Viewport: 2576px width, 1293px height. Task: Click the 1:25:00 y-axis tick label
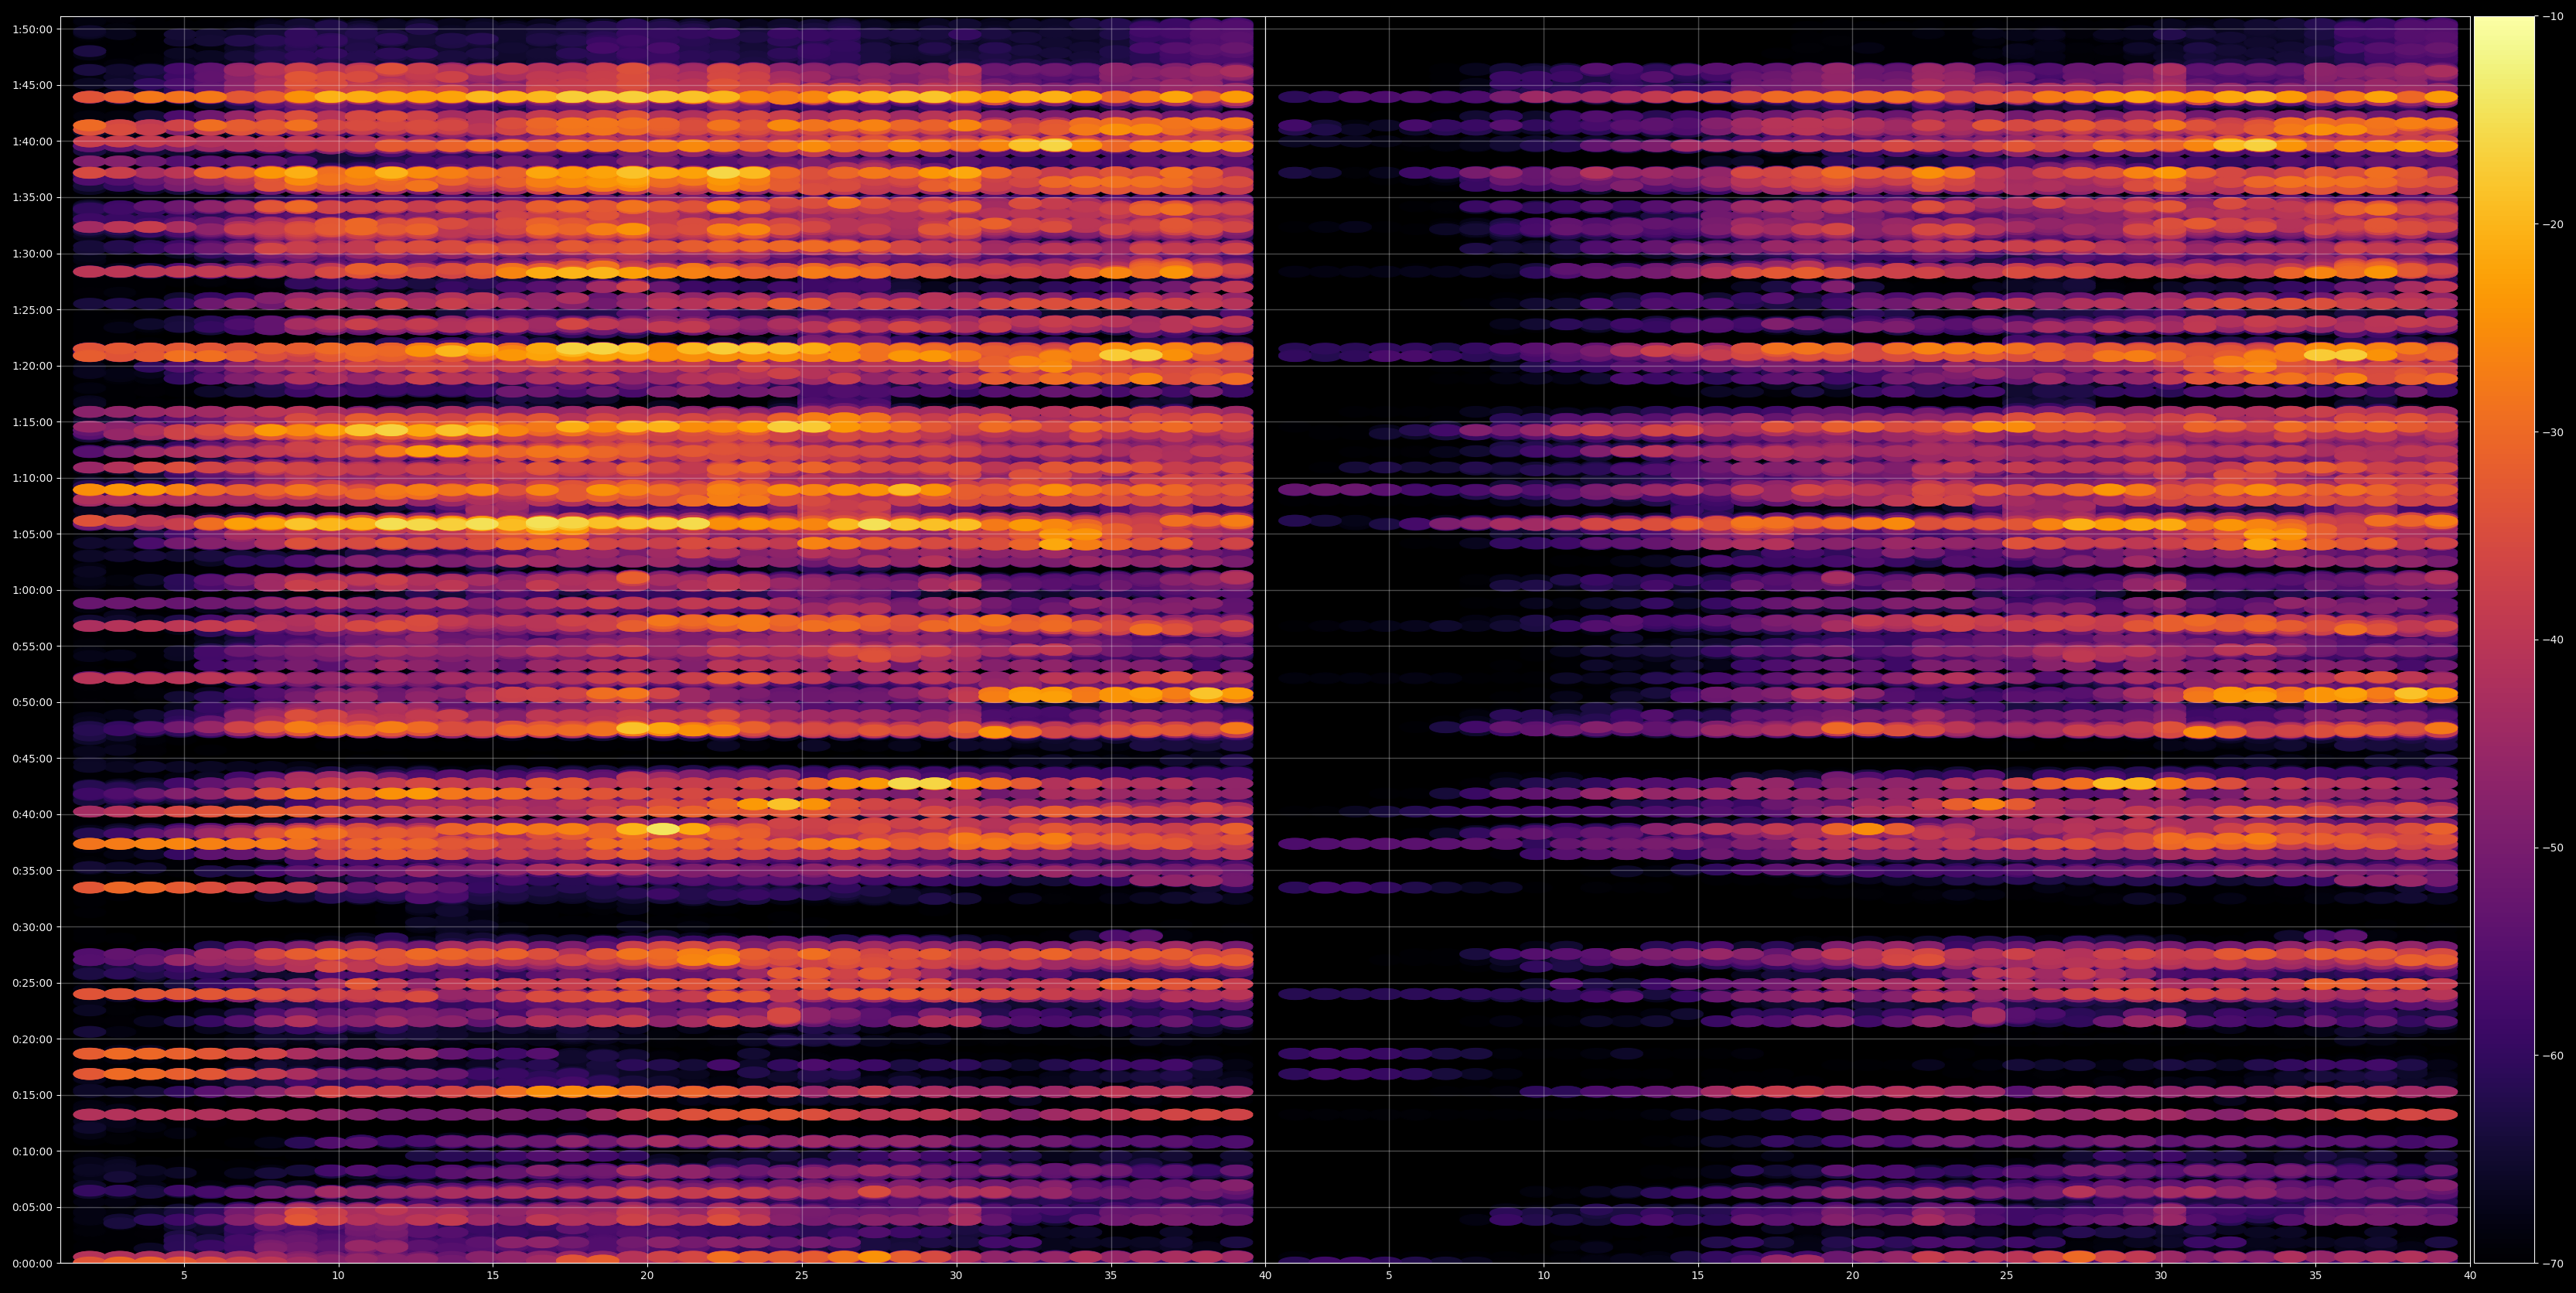[x=32, y=310]
